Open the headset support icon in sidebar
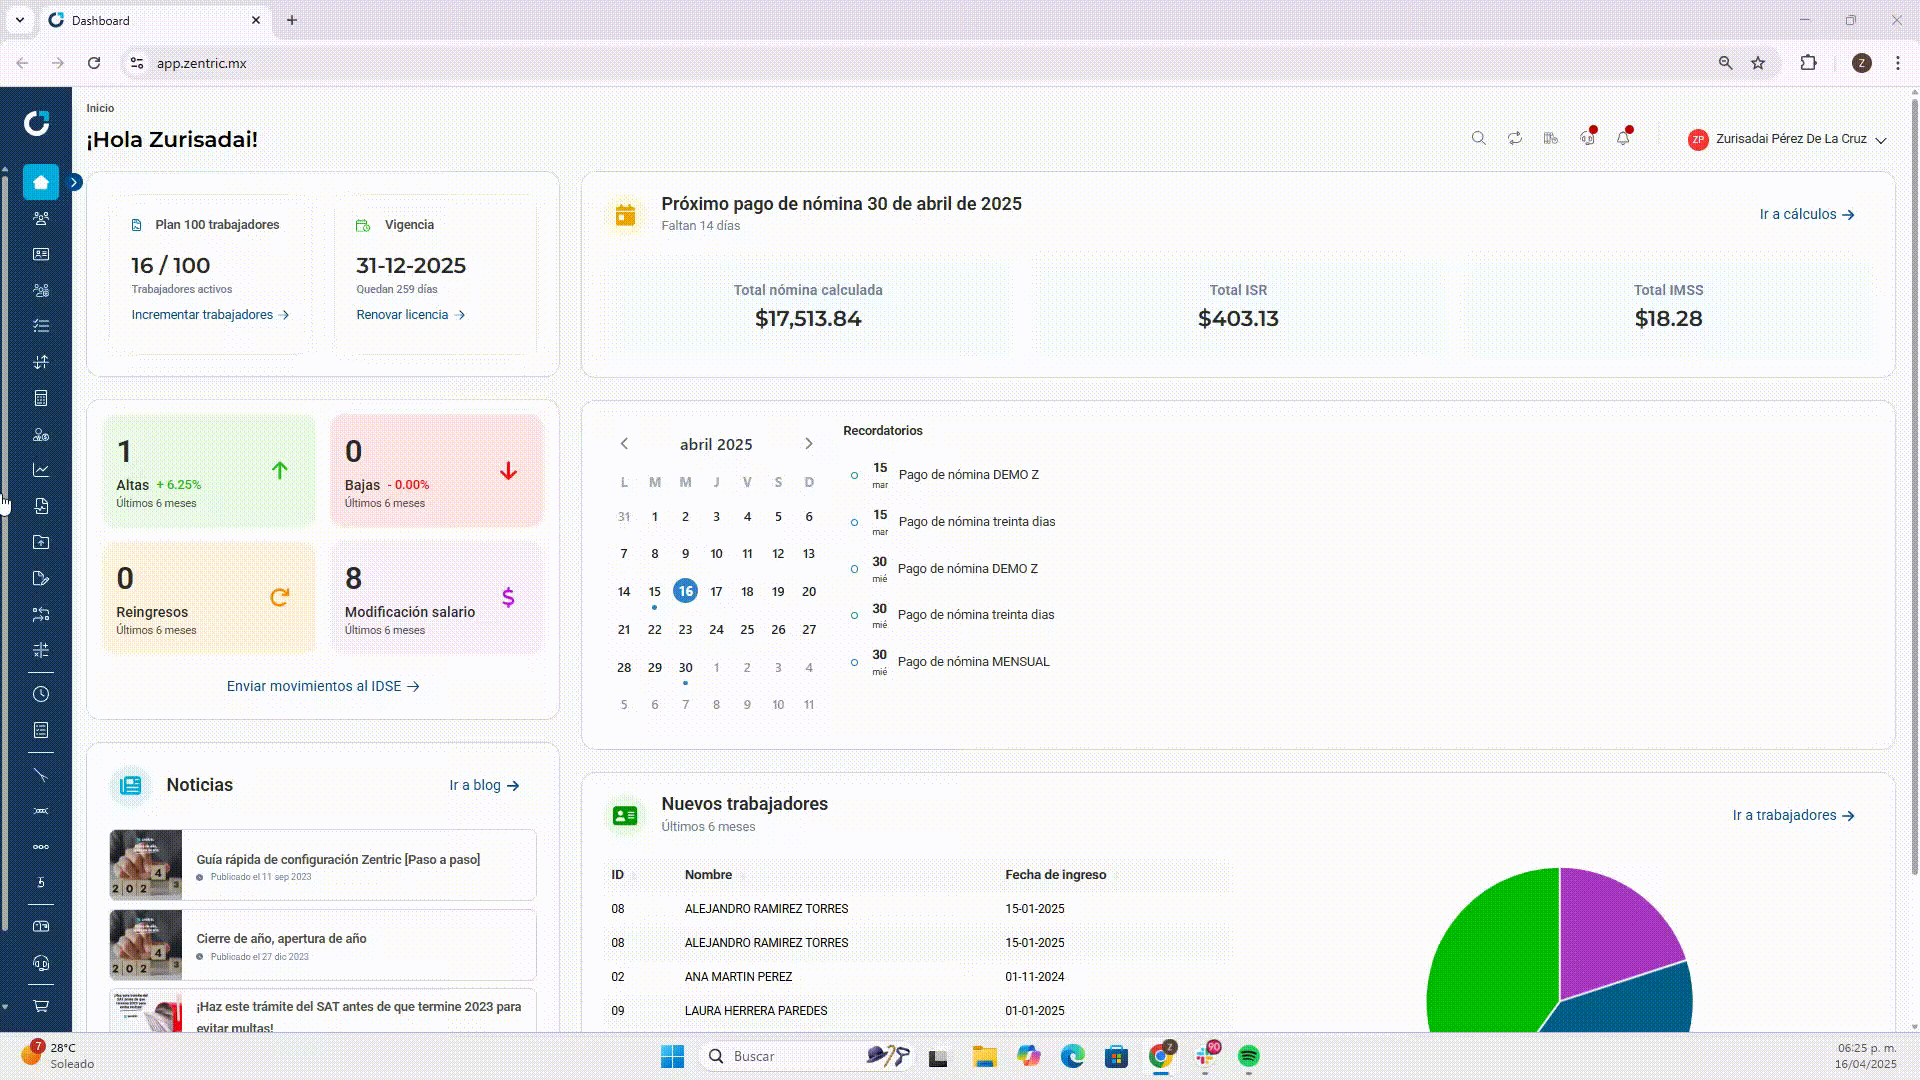 [x=41, y=963]
